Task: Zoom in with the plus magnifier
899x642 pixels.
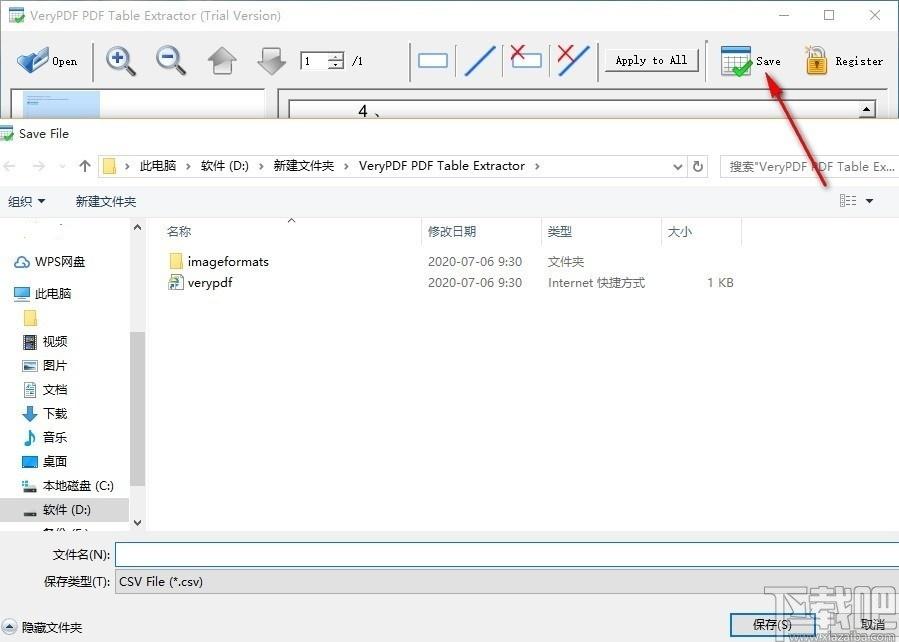Action: coord(120,61)
